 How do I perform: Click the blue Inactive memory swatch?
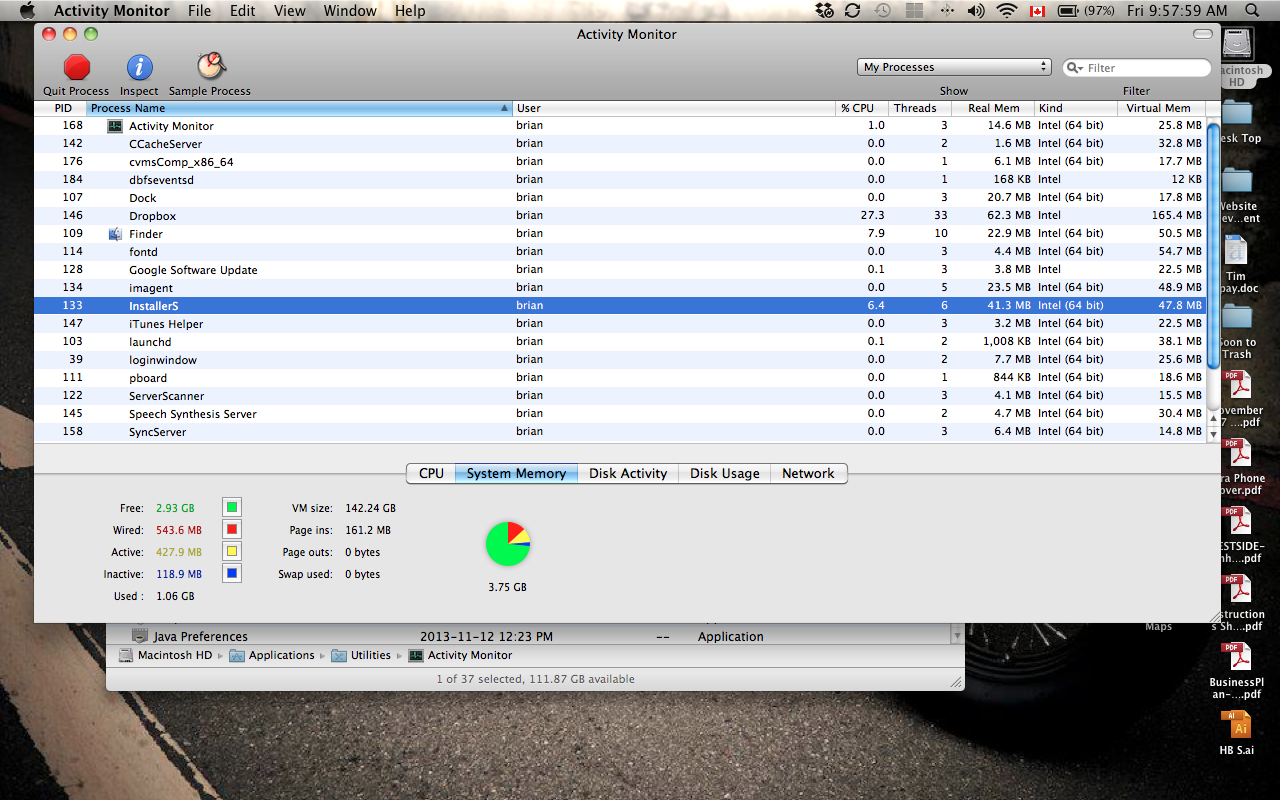(x=232, y=574)
